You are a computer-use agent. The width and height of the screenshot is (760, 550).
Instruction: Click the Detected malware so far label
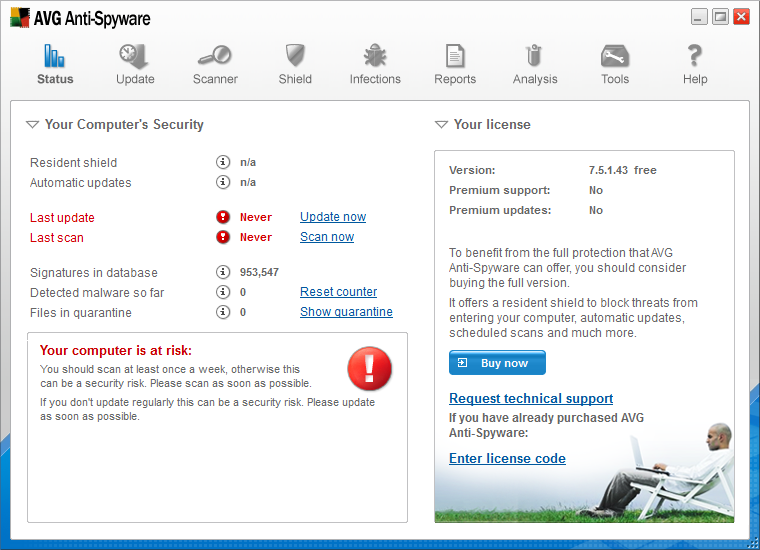[x=97, y=293]
